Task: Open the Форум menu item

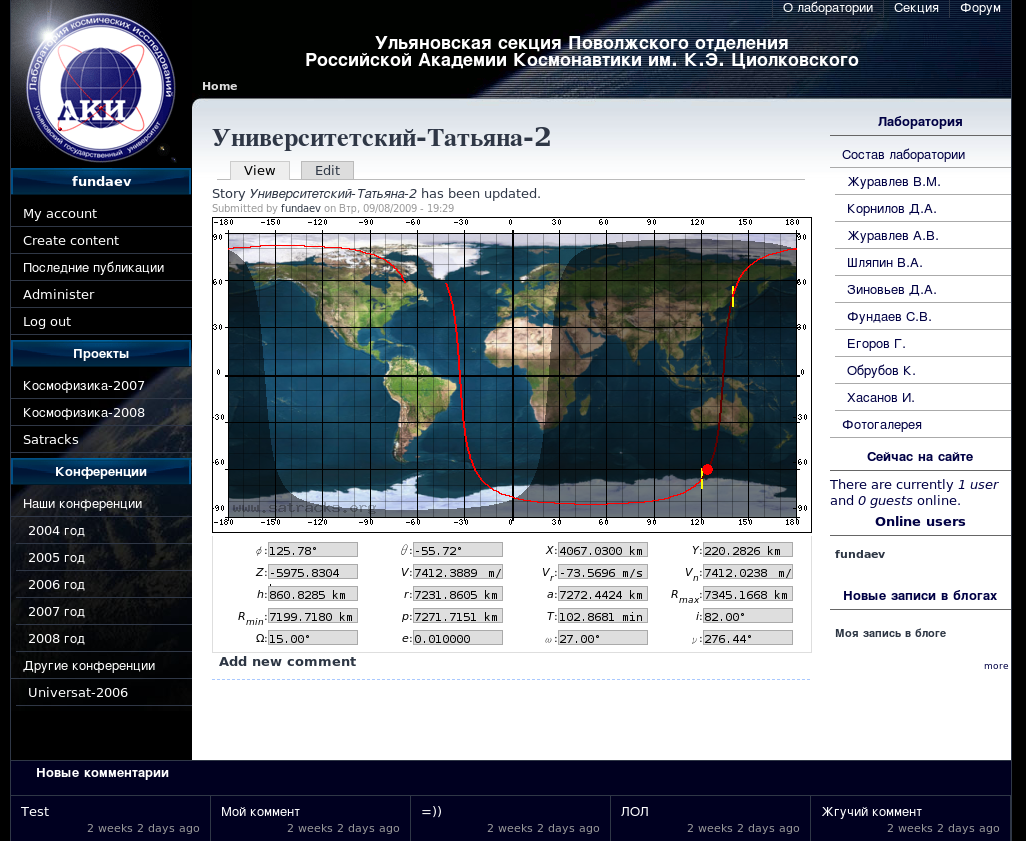Action: click(980, 8)
